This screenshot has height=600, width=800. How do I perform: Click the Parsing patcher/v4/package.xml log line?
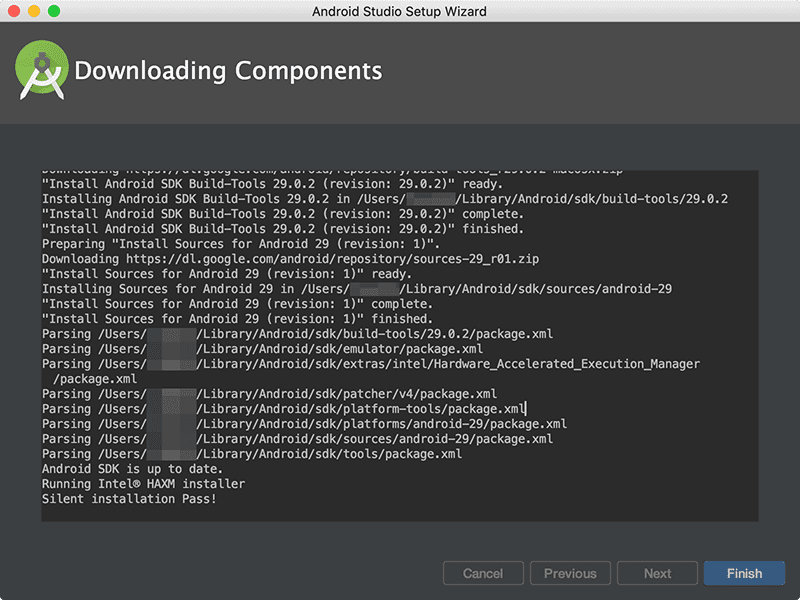click(269, 394)
